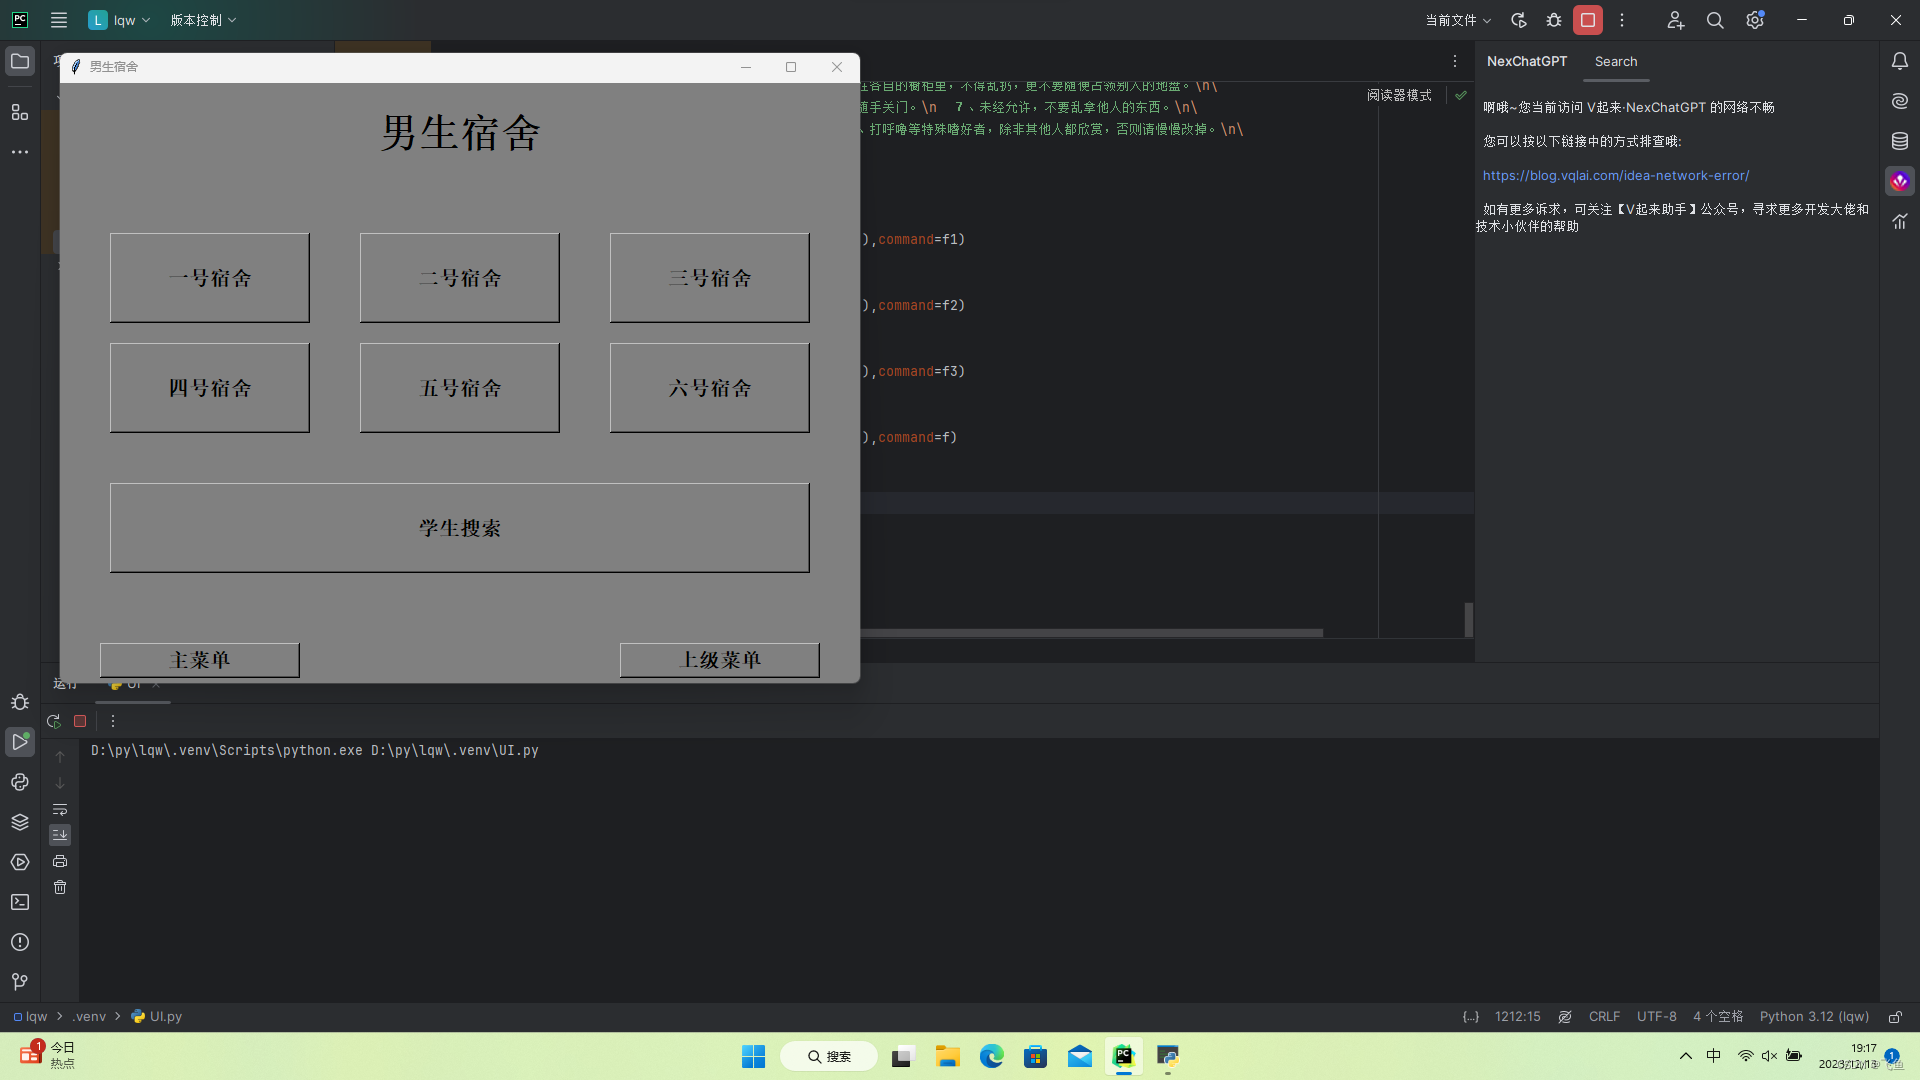
Task: Open the Problems tool window icon
Action: pos(20,942)
